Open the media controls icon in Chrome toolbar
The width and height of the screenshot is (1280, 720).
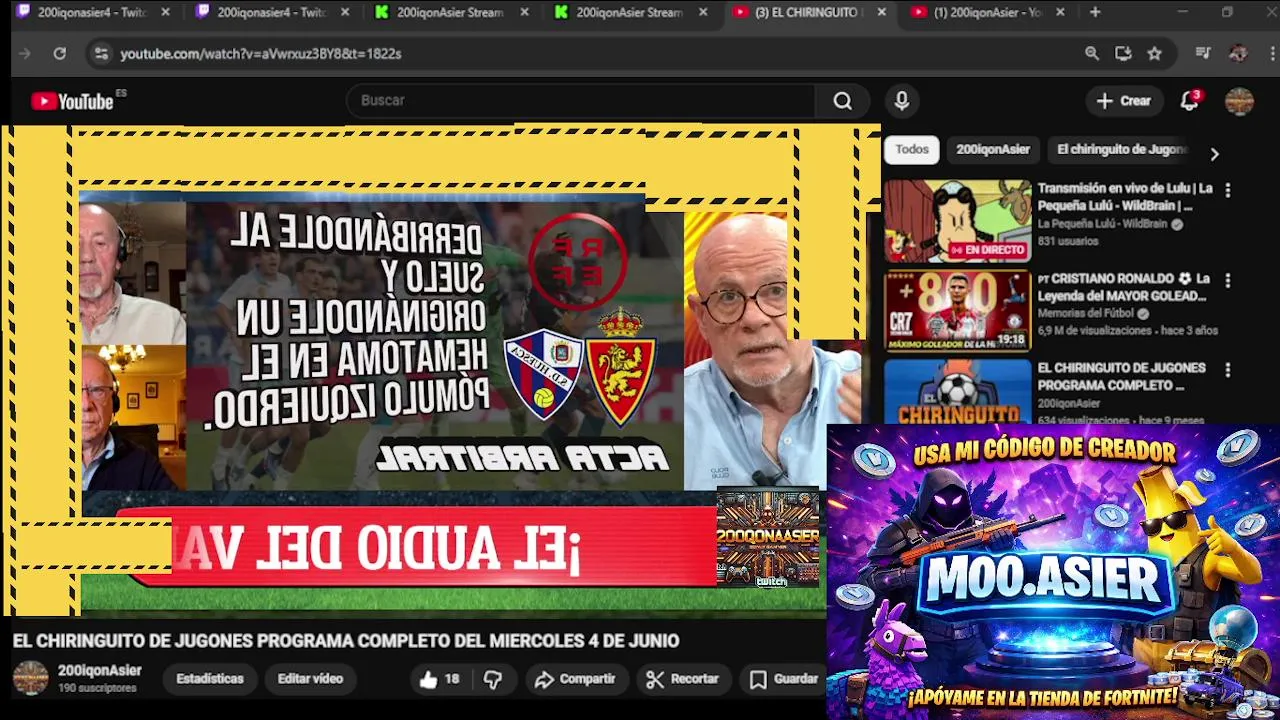(1203, 54)
